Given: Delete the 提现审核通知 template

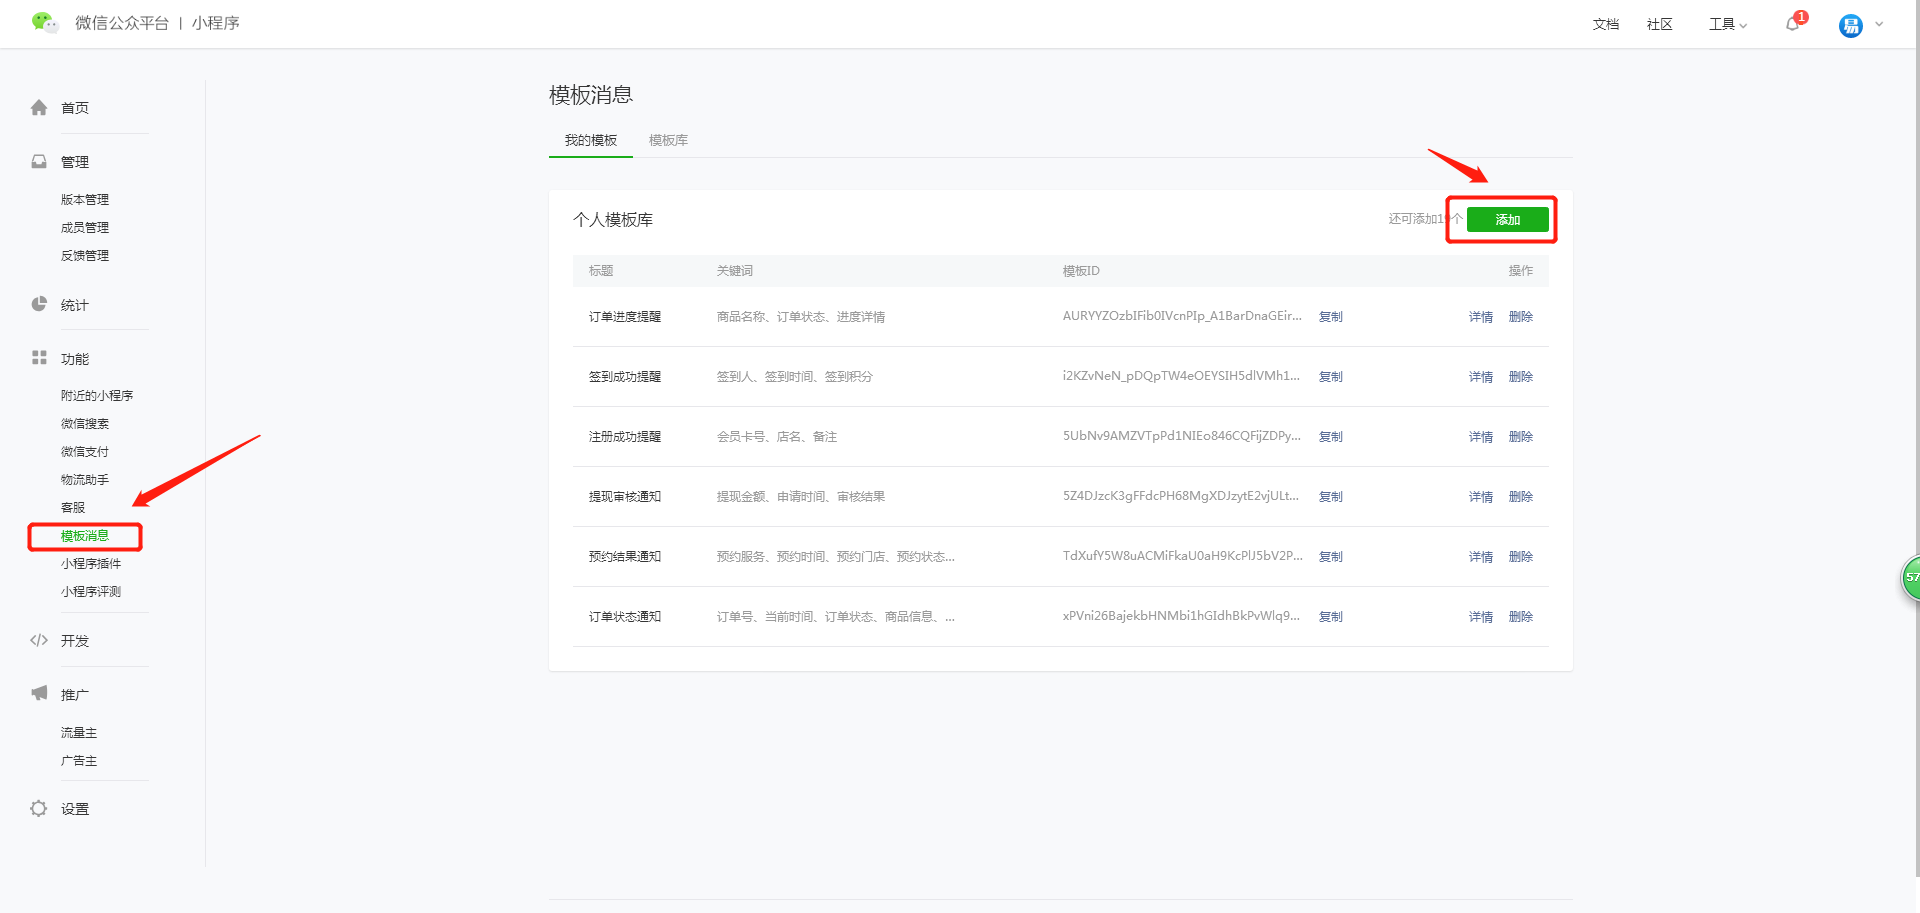Looking at the screenshot, I should pyautogui.click(x=1520, y=497).
